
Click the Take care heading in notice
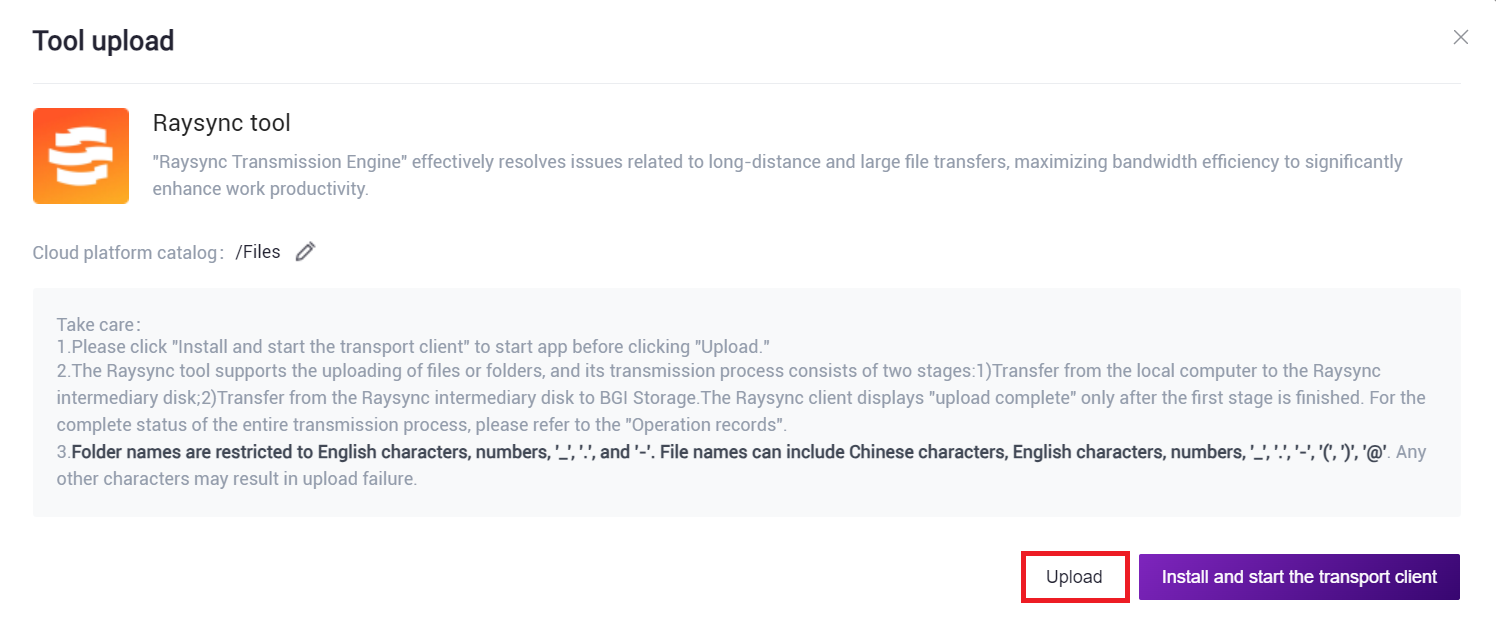coord(99,324)
